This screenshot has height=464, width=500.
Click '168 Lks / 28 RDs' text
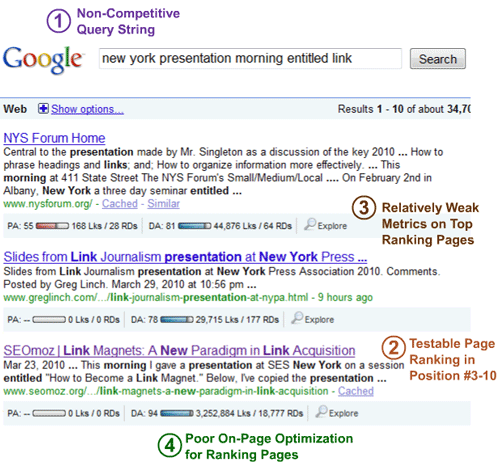tap(104, 226)
